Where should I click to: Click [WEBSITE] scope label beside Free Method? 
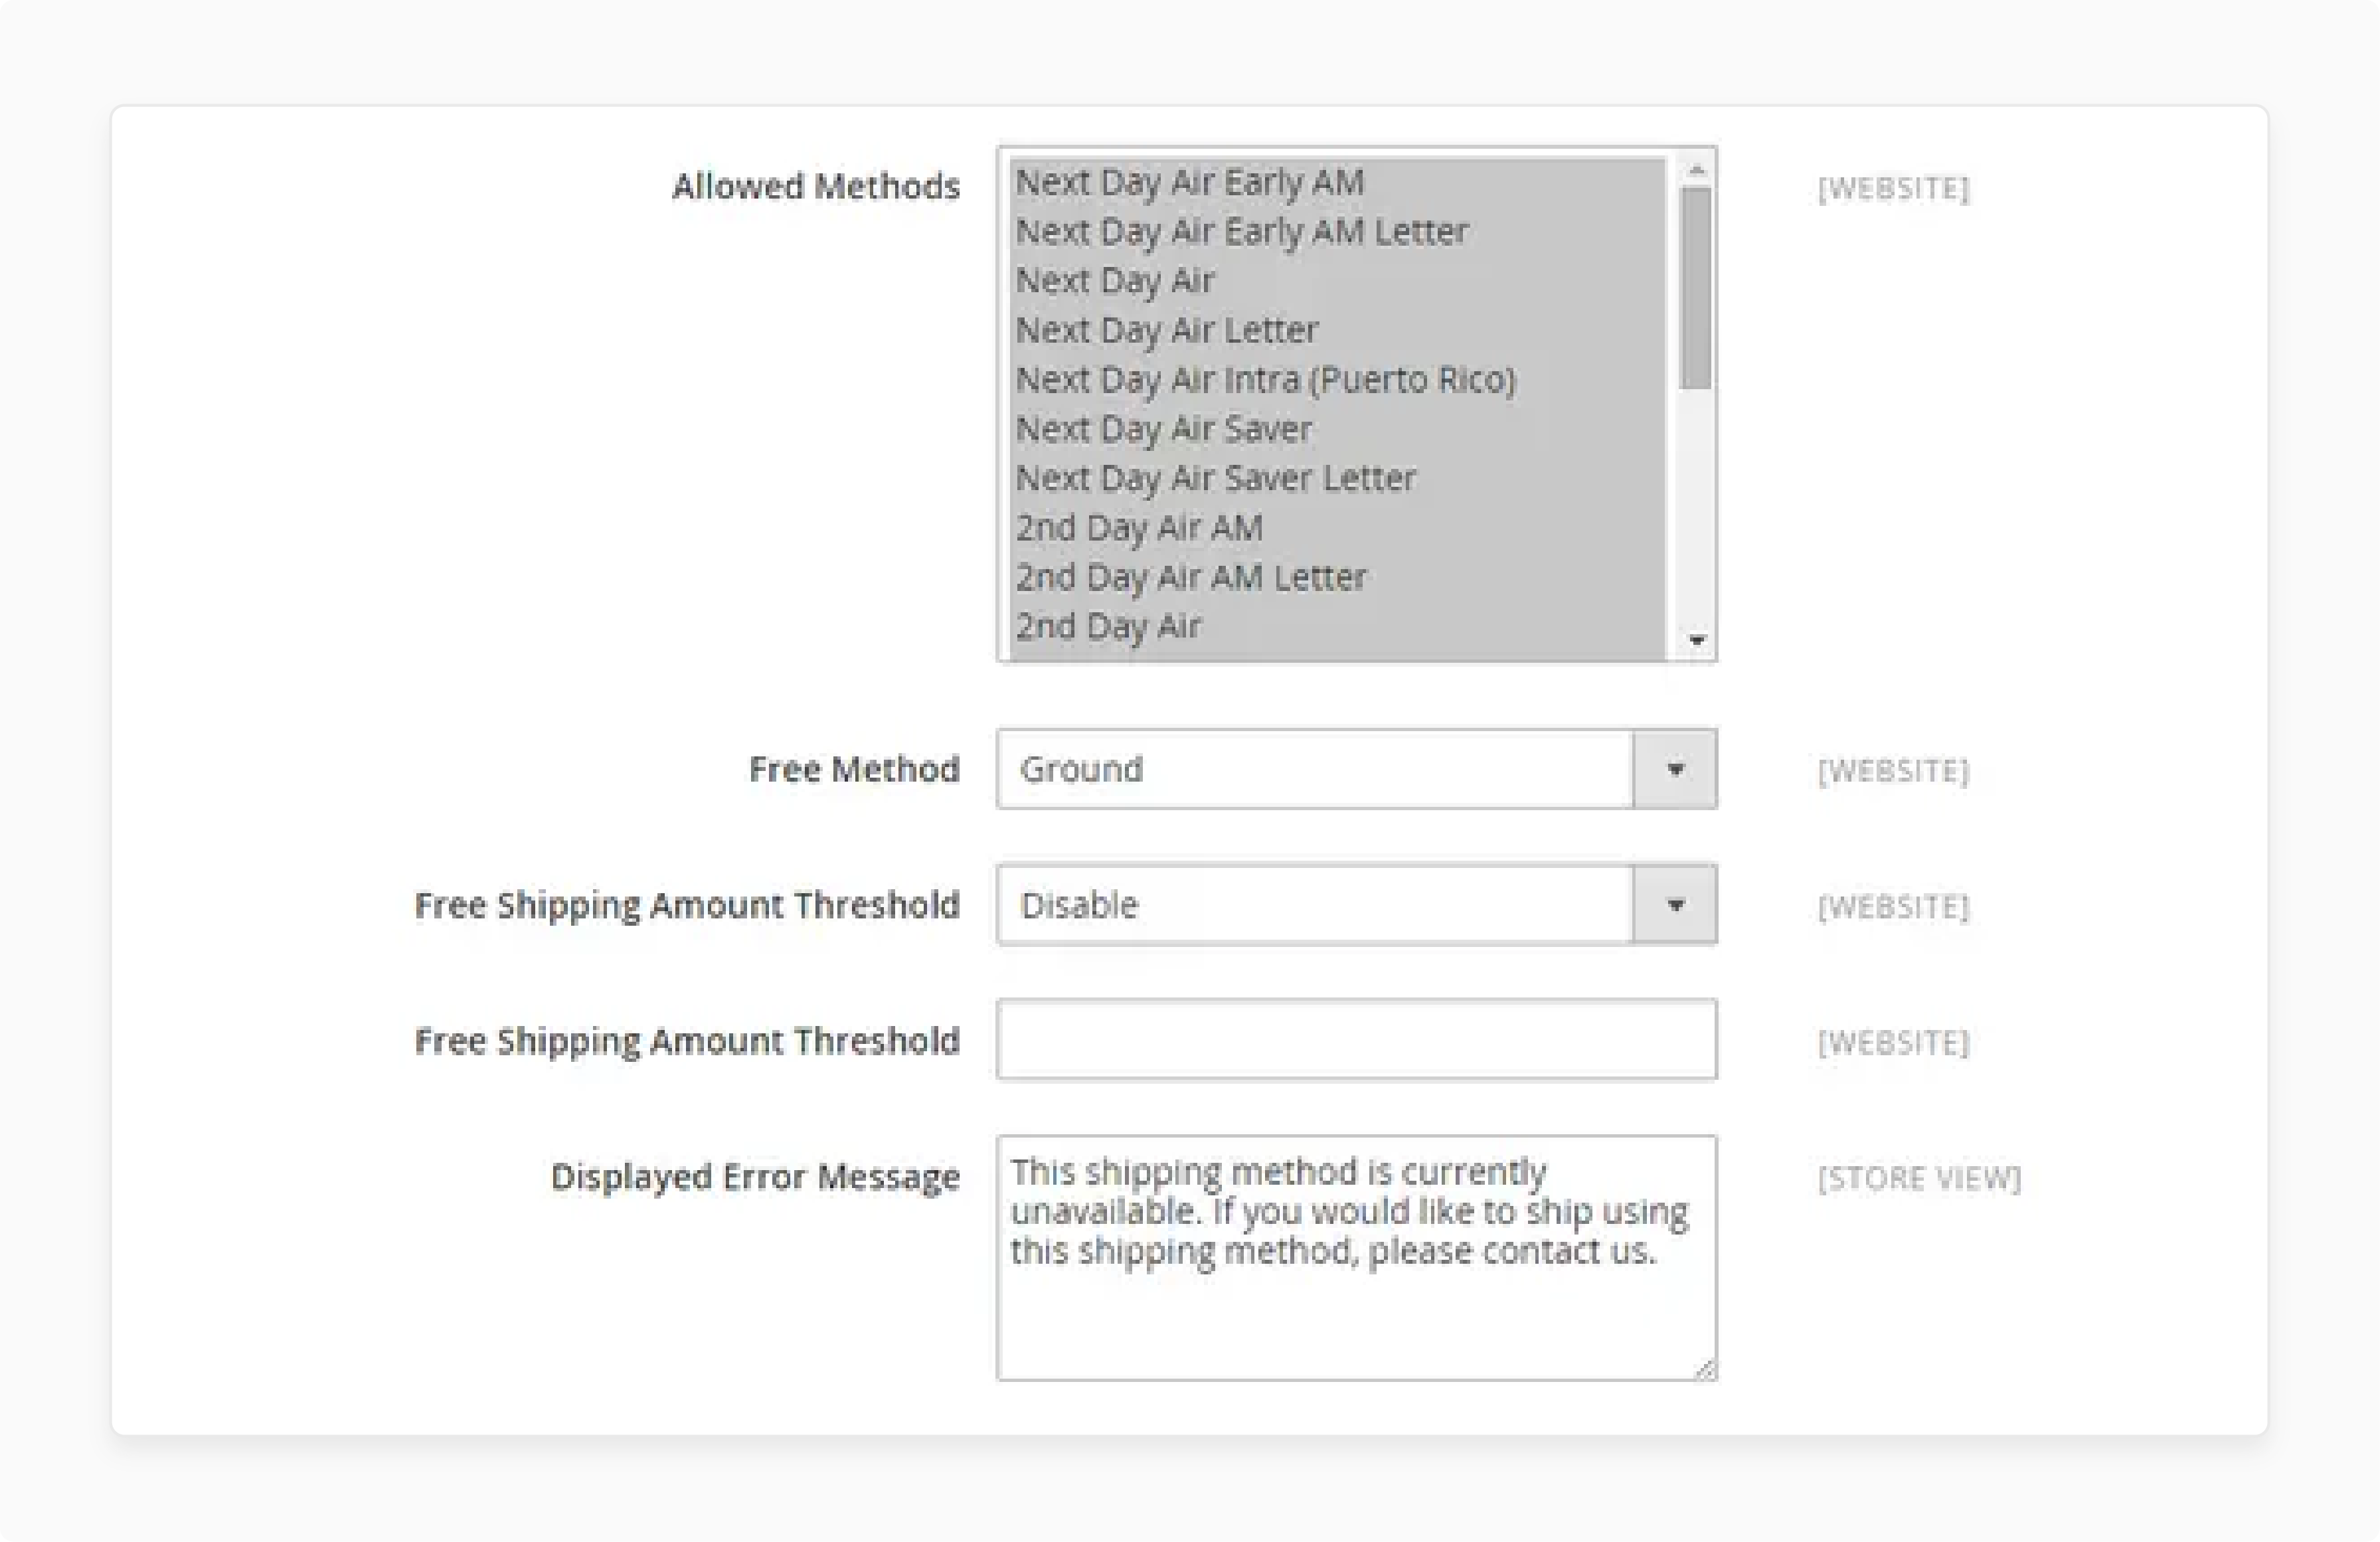tap(1893, 771)
